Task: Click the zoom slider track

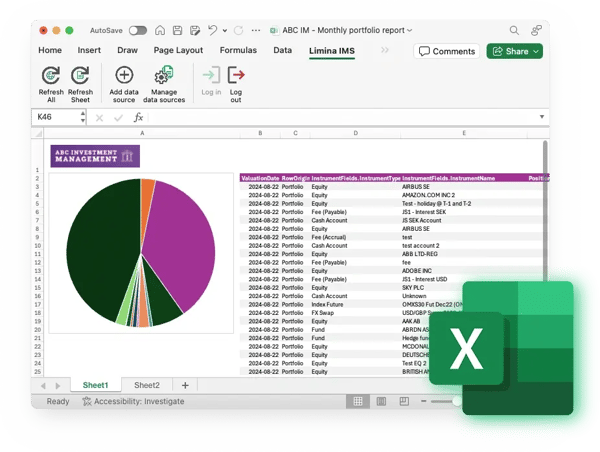Action: click(444, 401)
